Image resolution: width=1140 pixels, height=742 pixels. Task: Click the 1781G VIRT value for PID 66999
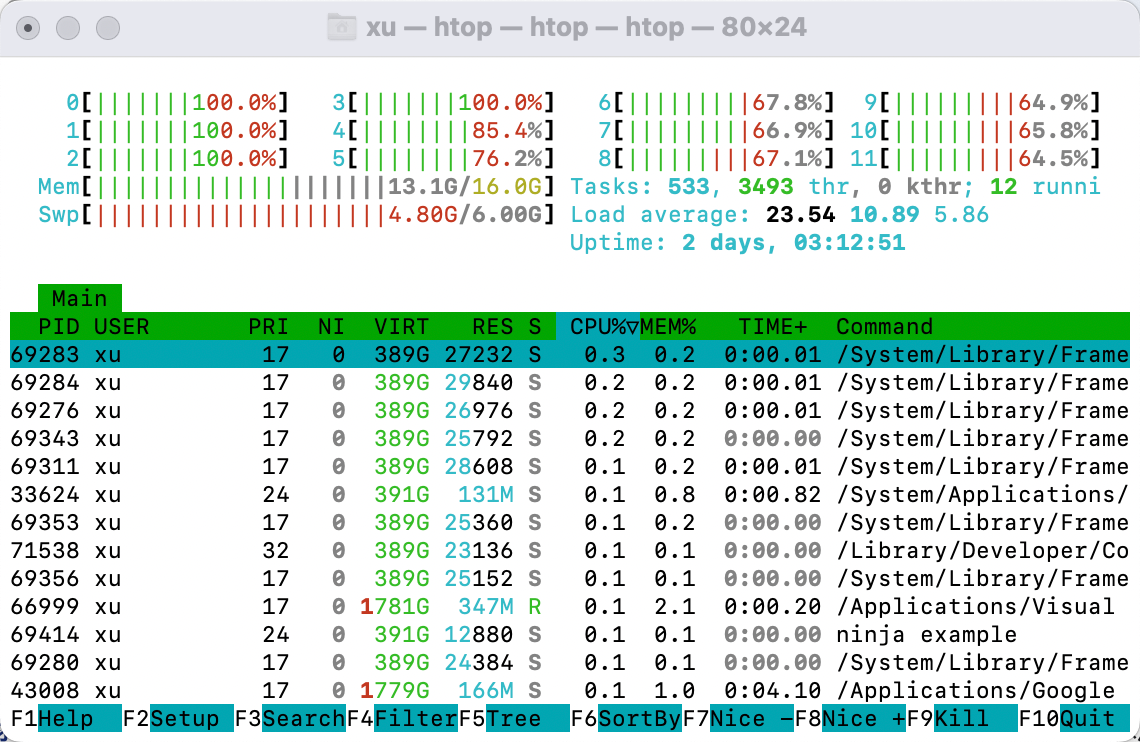395,606
